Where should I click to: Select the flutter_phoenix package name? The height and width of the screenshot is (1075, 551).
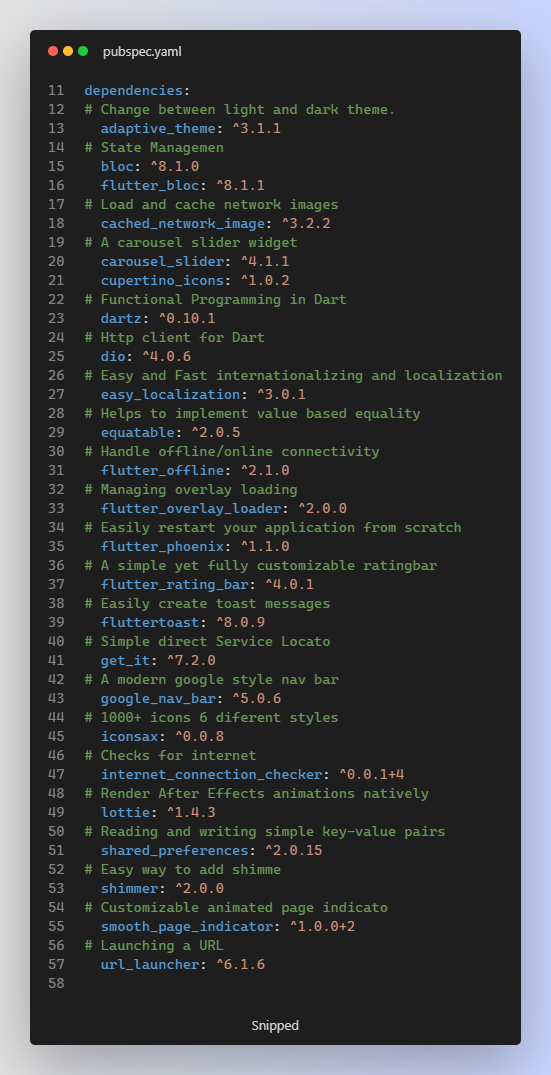pos(162,547)
